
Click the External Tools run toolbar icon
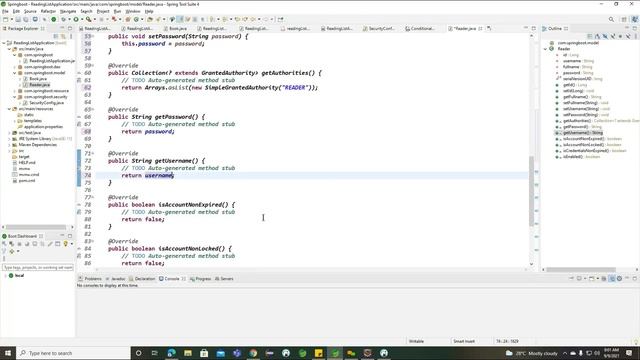pyautogui.click(x=88, y=19)
